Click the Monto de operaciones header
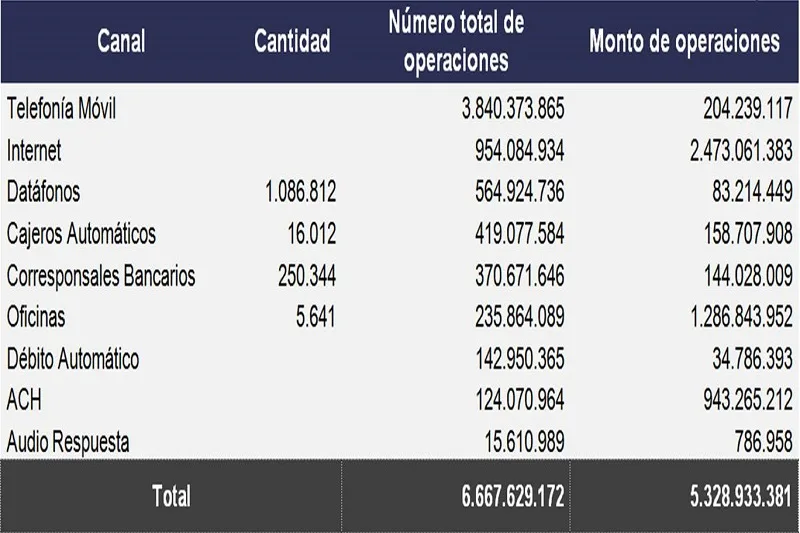800x533 pixels. click(684, 42)
